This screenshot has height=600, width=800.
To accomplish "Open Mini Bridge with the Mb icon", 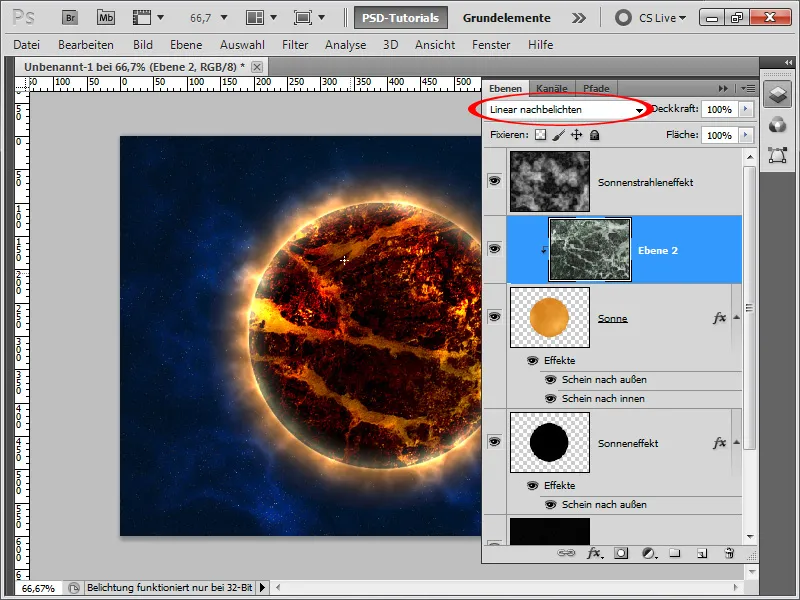I will (106, 18).
